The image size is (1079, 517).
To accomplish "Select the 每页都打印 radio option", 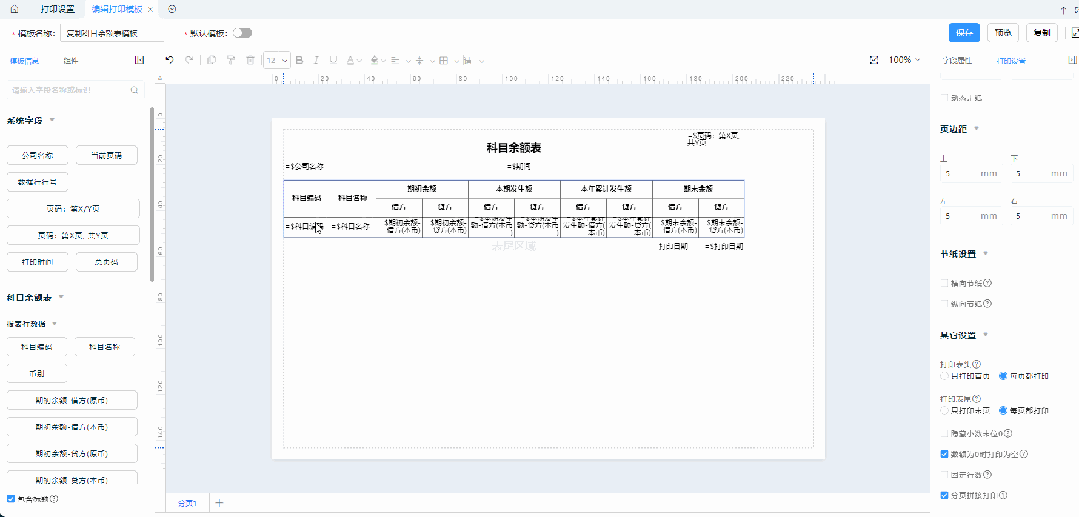I will [x=1003, y=410].
